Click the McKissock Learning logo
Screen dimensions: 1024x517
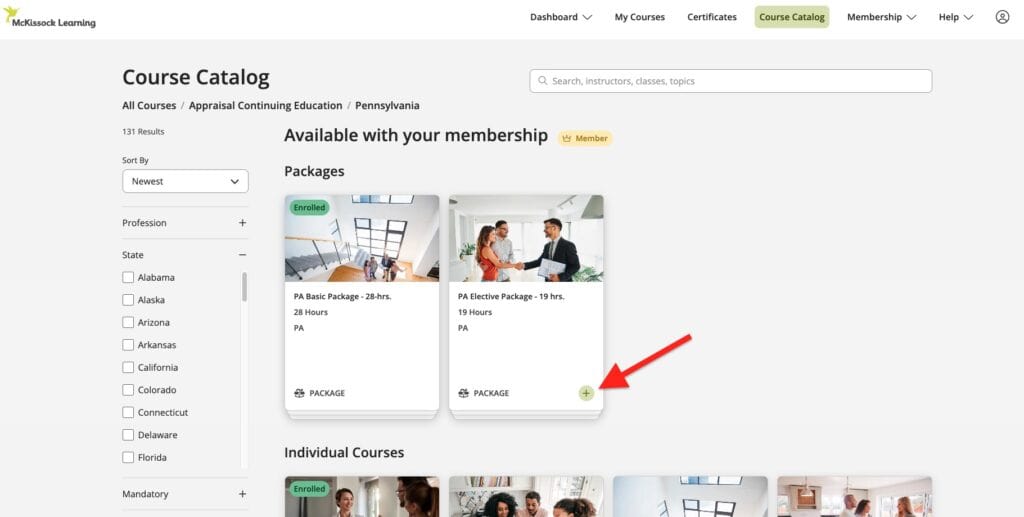click(50, 17)
